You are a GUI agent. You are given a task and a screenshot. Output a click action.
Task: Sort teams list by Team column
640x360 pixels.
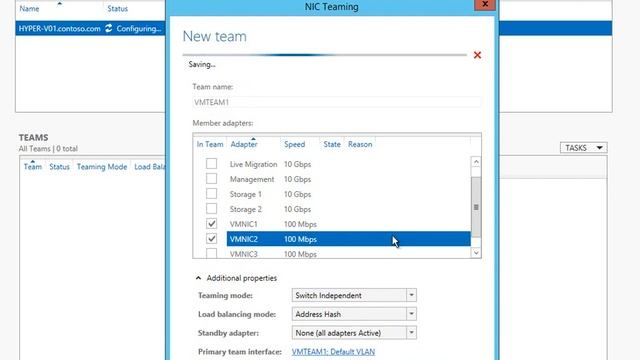[33, 167]
